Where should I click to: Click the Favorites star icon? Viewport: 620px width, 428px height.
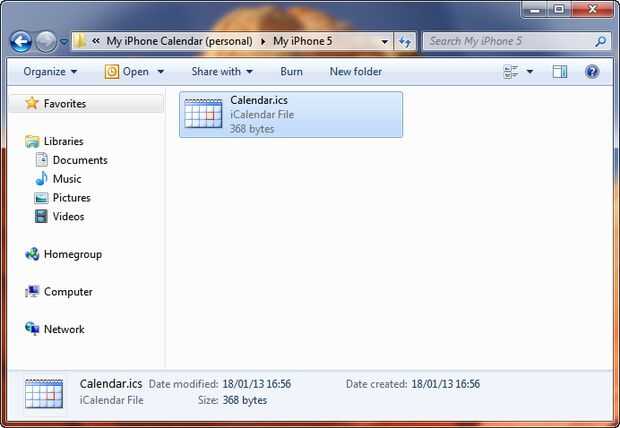(x=32, y=103)
